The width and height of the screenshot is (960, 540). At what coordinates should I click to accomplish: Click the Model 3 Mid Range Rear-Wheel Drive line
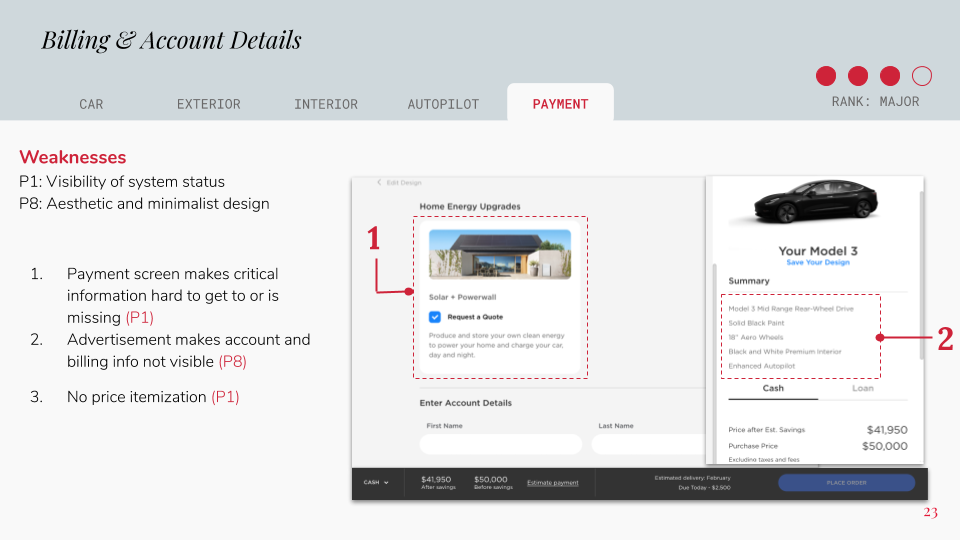791,309
